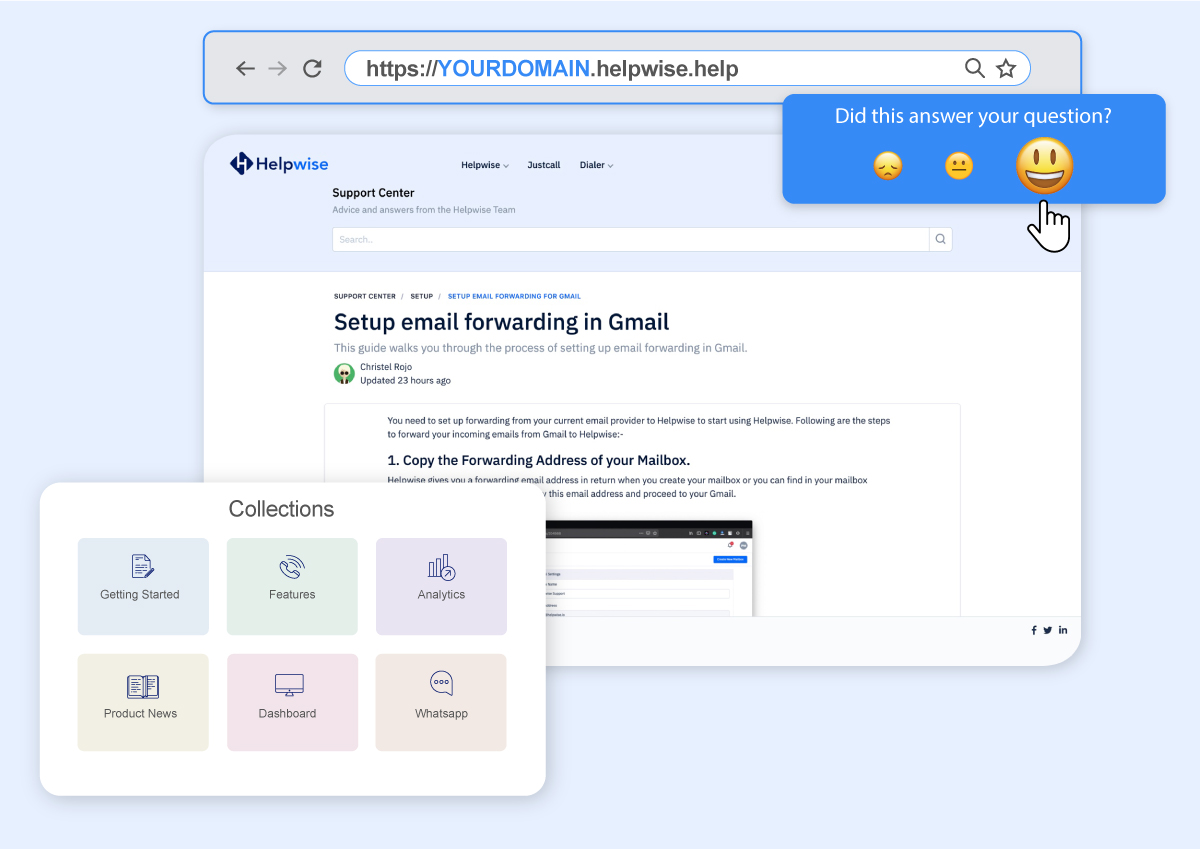The width and height of the screenshot is (1200, 849).
Task: Click the 'Support Center' page heading
Action: (373, 193)
